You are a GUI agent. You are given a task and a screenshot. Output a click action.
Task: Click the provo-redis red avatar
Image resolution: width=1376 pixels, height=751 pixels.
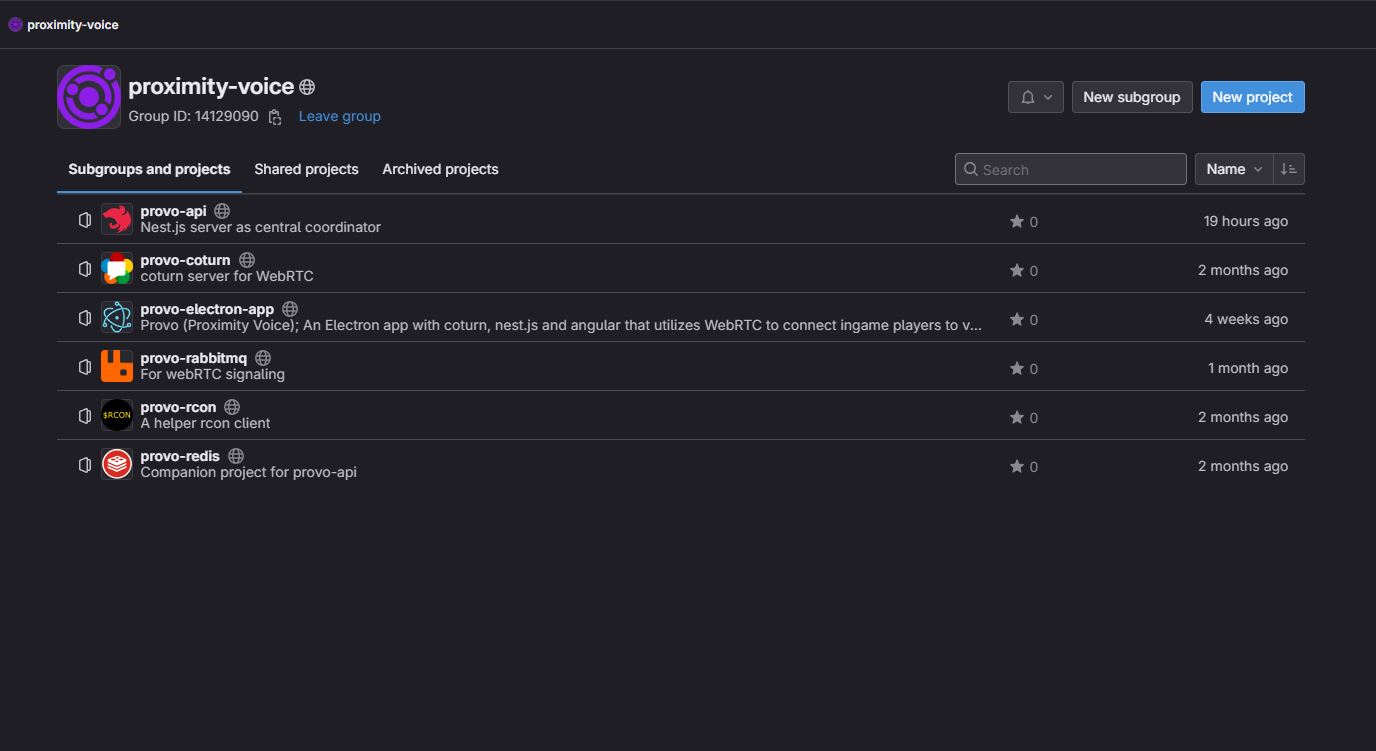coord(117,464)
